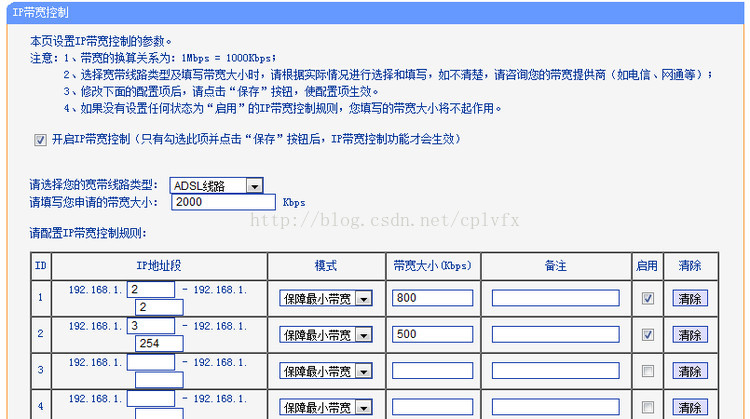
Task: Click rule 3 remark (备注) field
Action: pos(555,371)
